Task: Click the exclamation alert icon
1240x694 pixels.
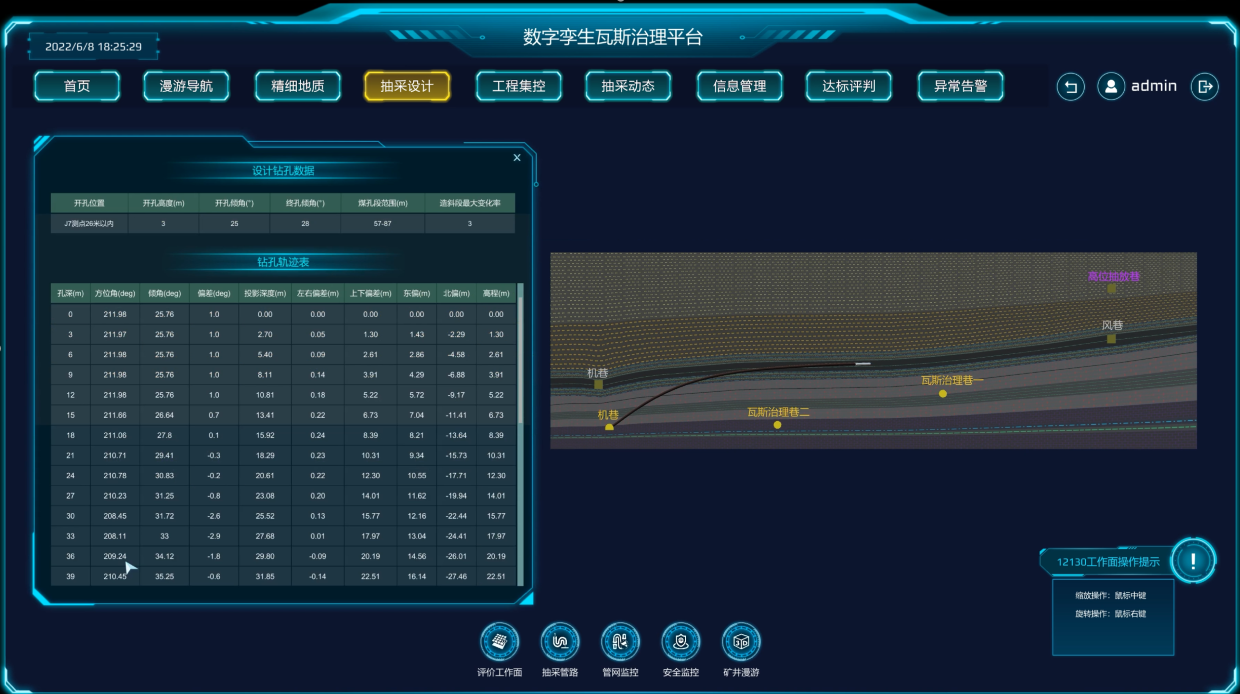Action: coord(1193,560)
